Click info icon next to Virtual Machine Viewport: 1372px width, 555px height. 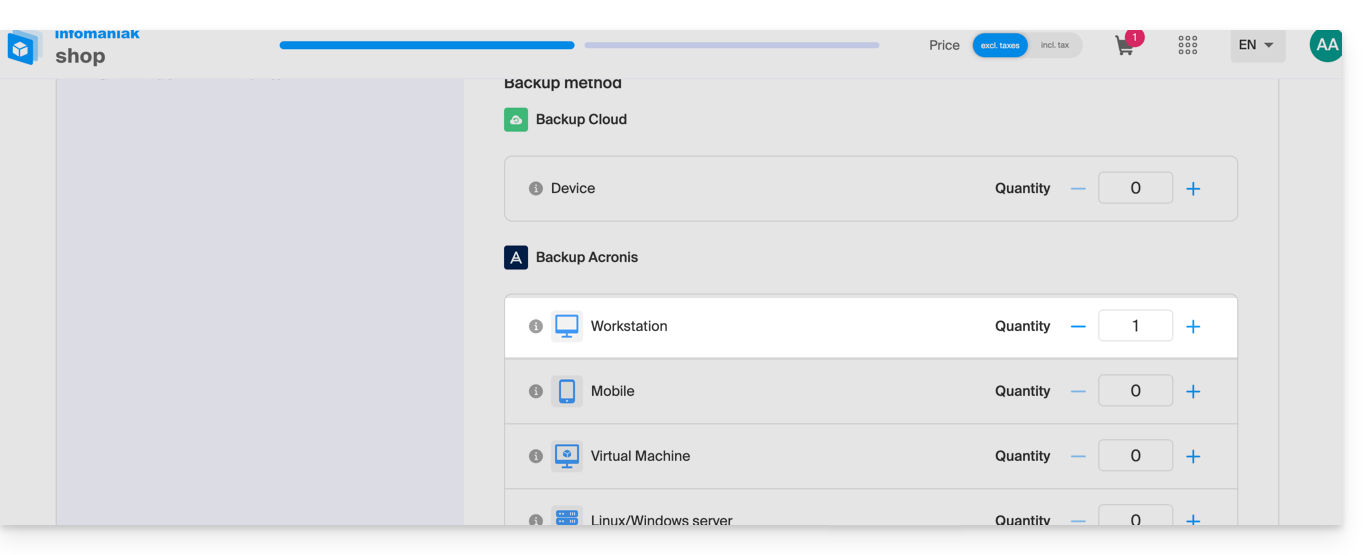535,457
